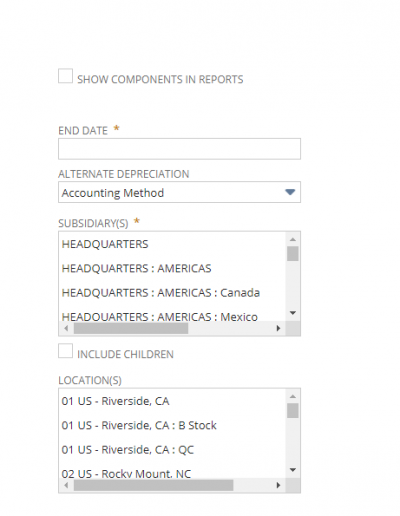Click the subsidiary list horizontal scrollbar thumb

pyautogui.click(x=131, y=328)
